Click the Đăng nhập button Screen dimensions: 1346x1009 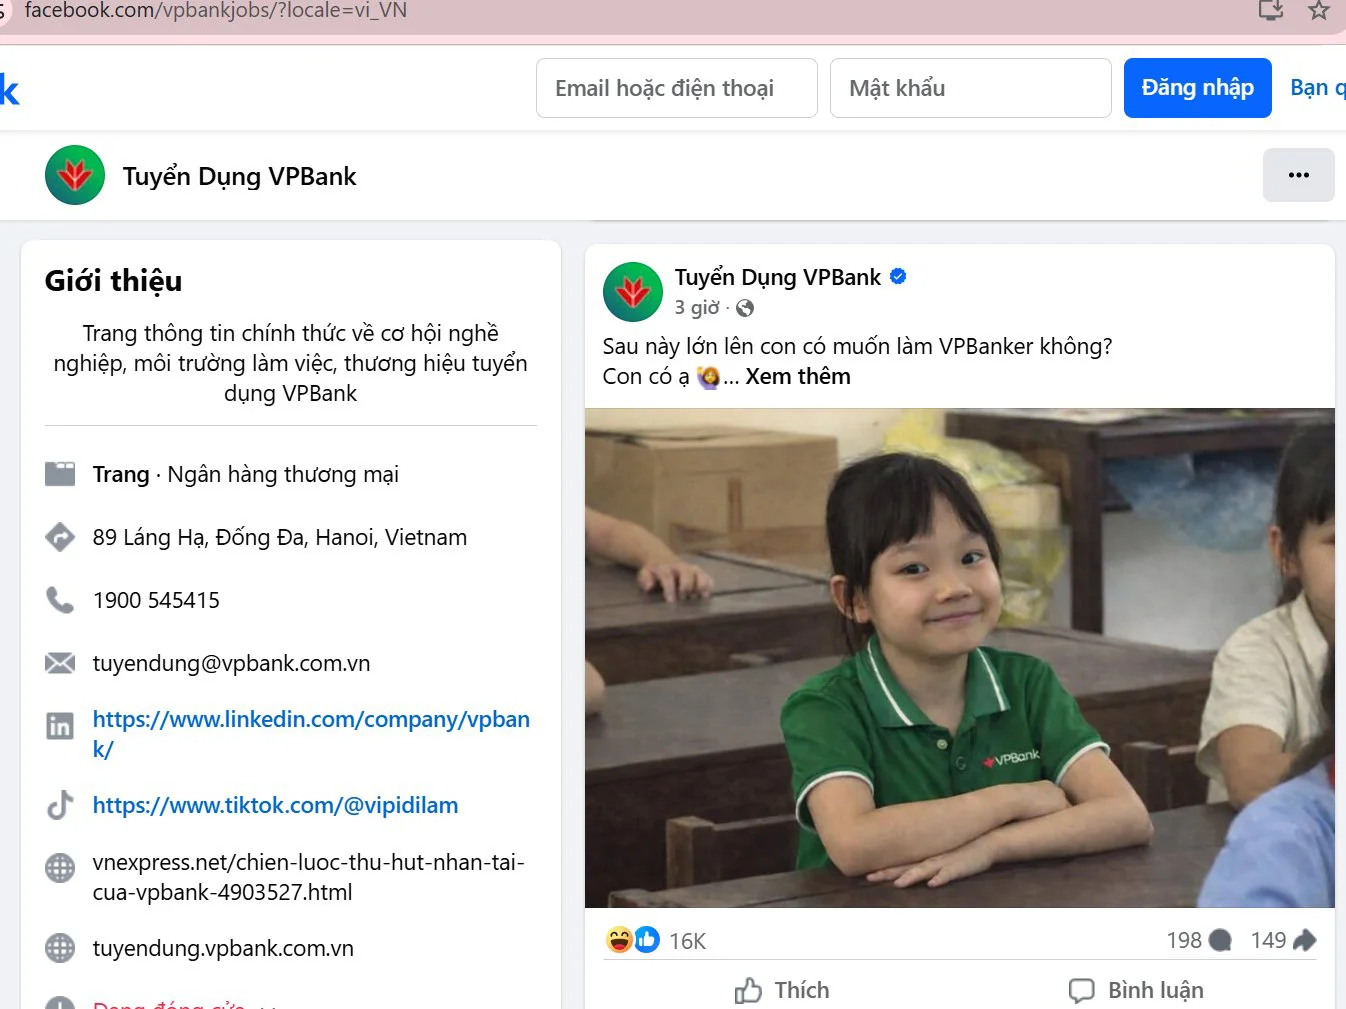(x=1197, y=88)
